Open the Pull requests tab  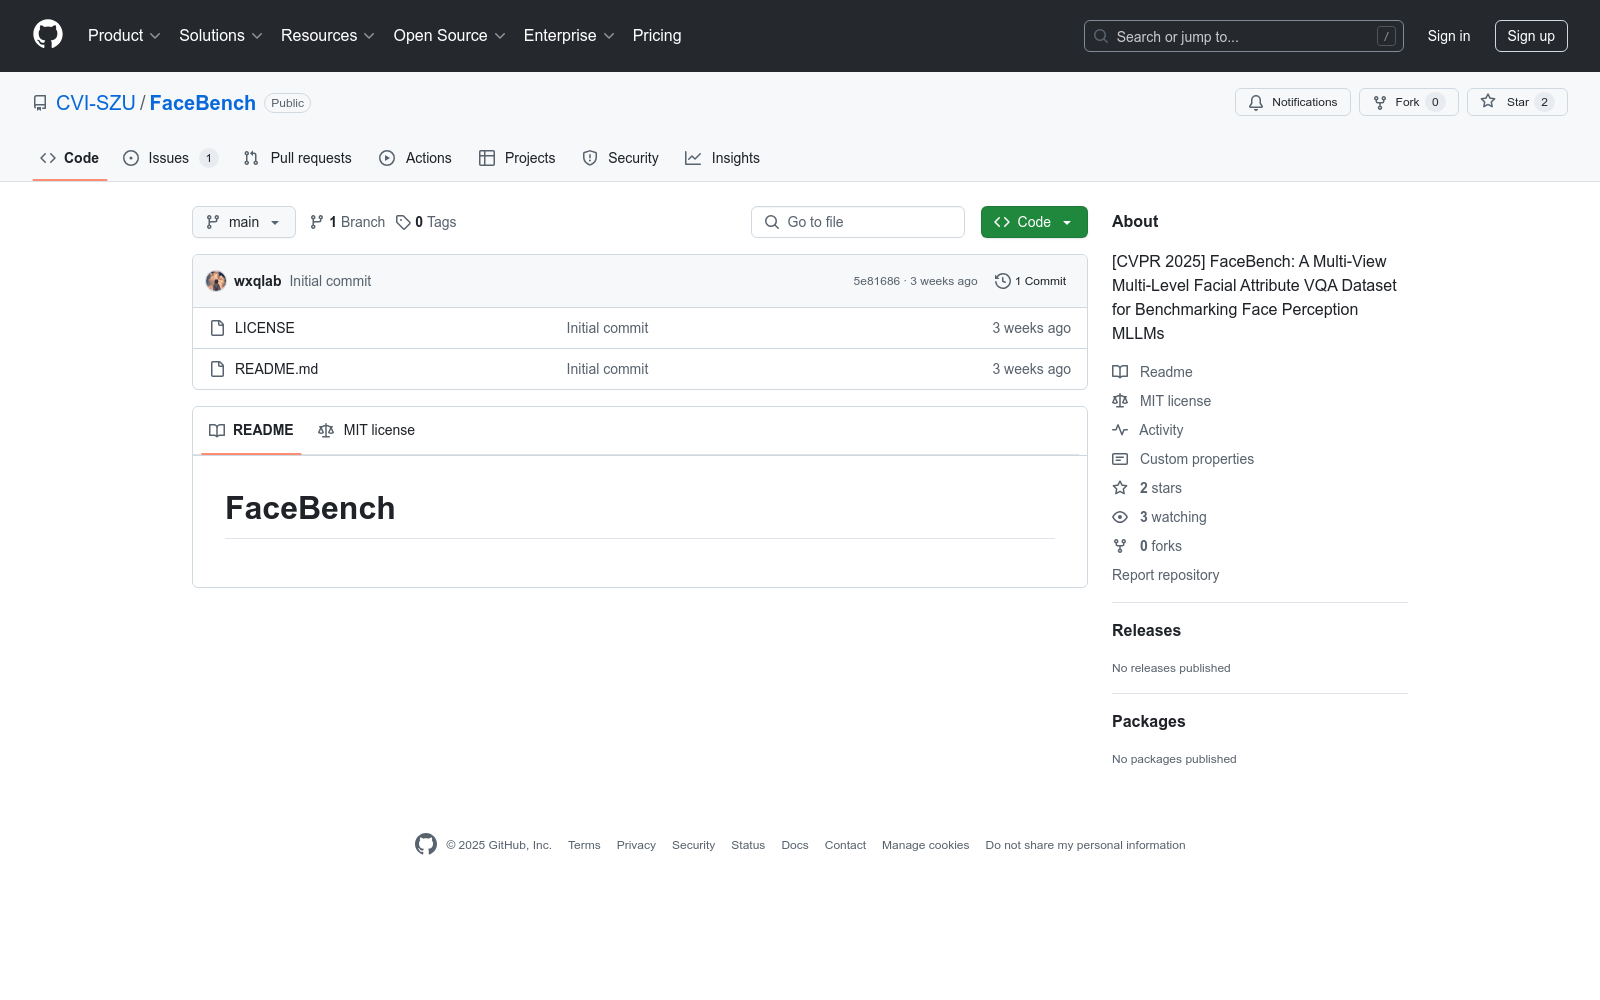pyautogui.click(x=298, y=158)
